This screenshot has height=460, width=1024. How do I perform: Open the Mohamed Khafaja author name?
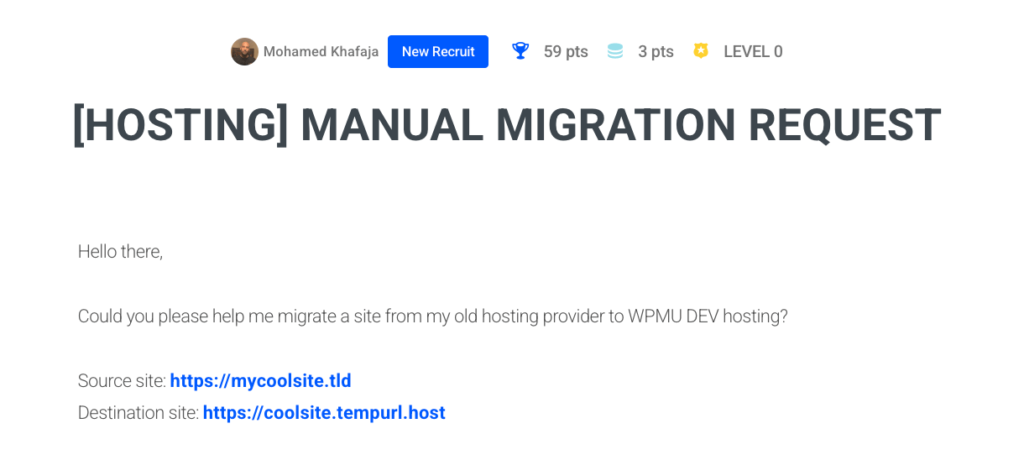[x=321, y=52]
